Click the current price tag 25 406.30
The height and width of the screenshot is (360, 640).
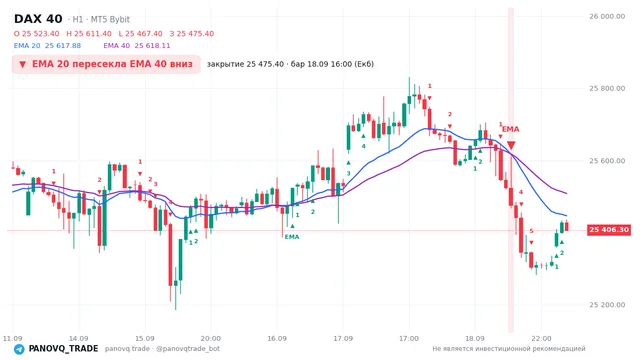pos(609,230)
